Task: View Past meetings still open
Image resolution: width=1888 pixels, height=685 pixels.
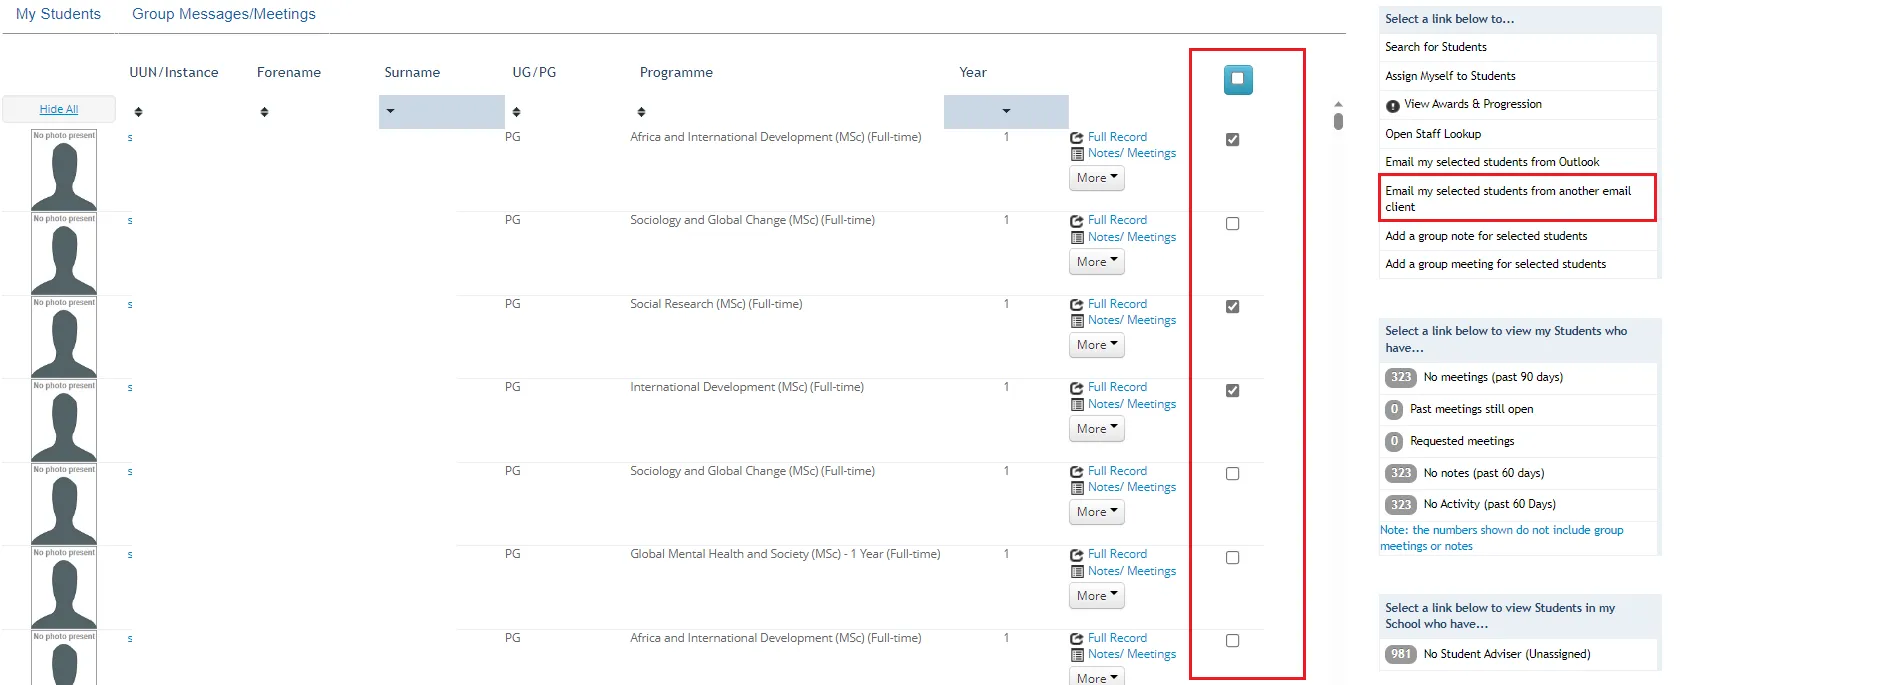Action: pyautogui.click(x=1471, y=409)
